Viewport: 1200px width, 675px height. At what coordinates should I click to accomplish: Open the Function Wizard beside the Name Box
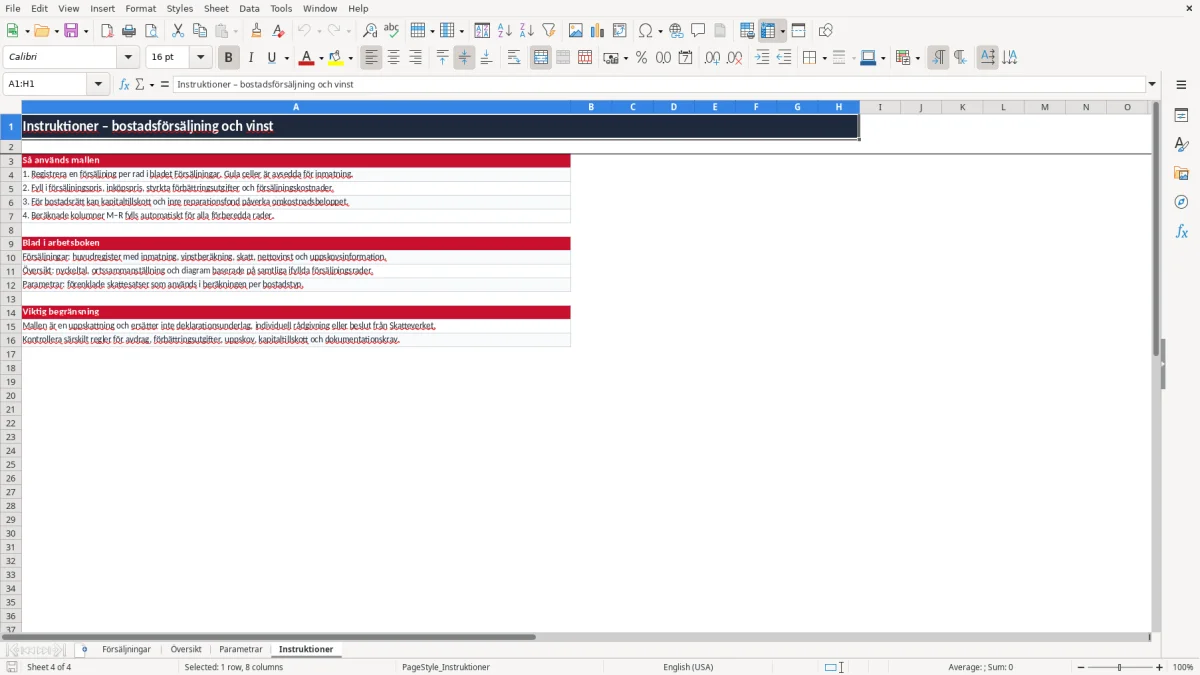point(124,85)
